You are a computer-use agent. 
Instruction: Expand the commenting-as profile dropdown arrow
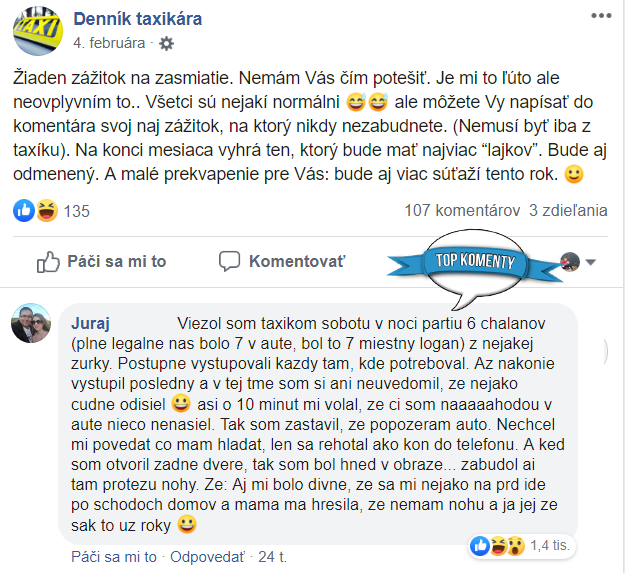591,262
